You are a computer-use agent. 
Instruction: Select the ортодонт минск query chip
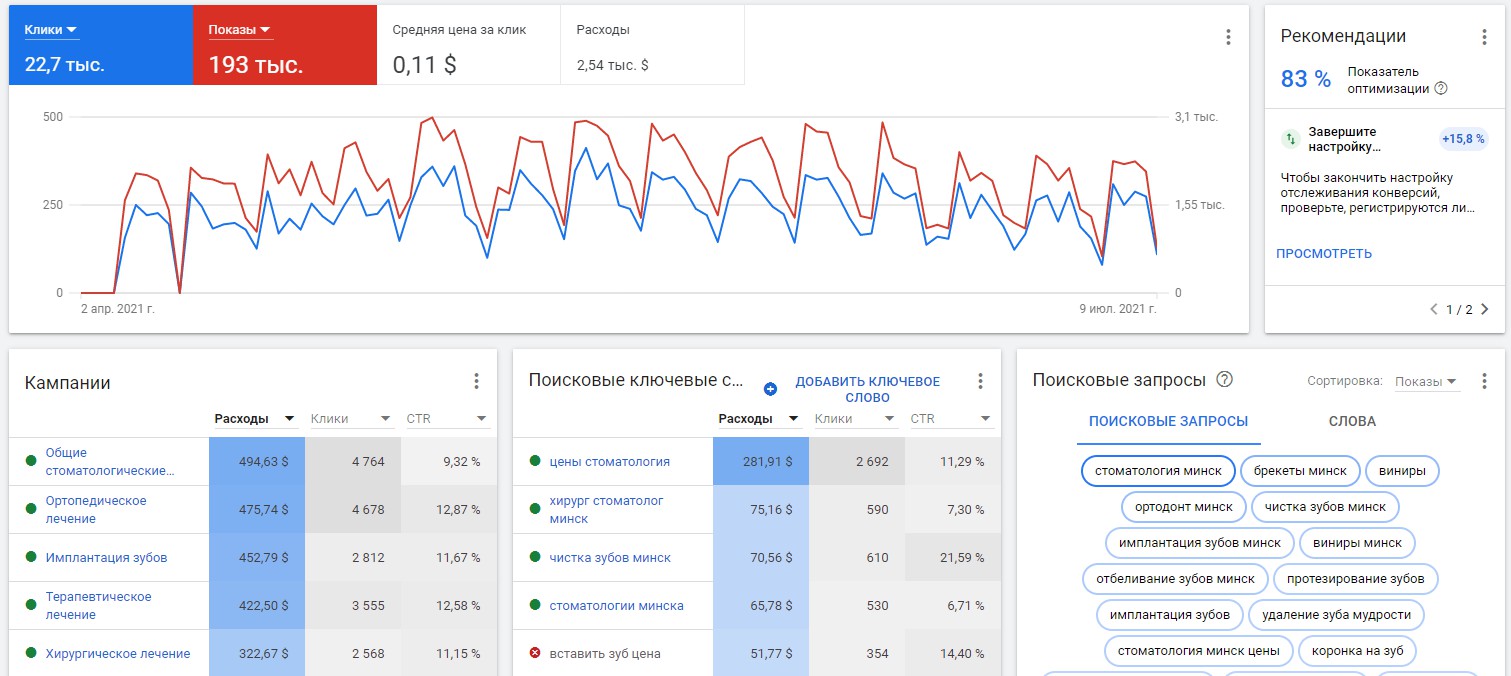tap(1184, 507)
